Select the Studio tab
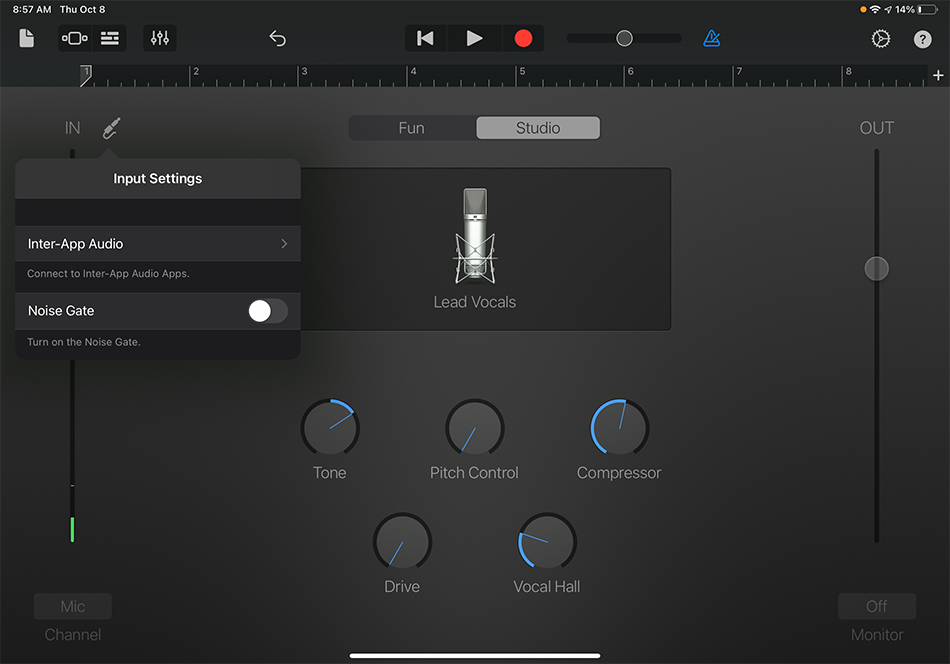Screen dimensions: 950x664 pyautogui.click(x=538, y=128)
